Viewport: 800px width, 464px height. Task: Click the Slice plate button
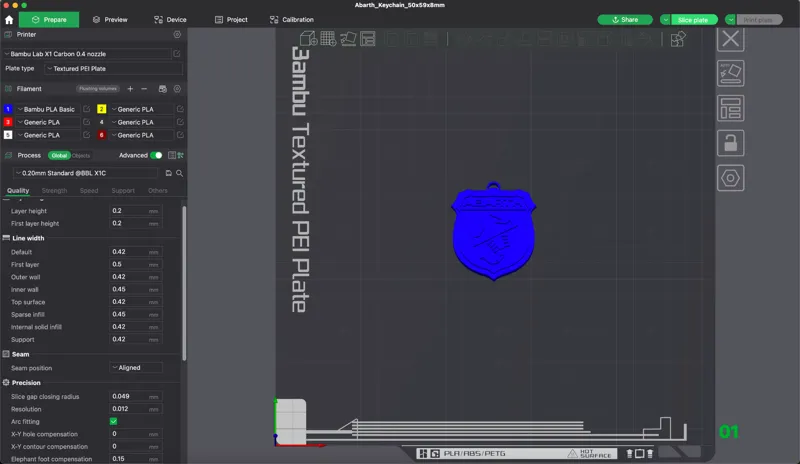coord(694,20)
